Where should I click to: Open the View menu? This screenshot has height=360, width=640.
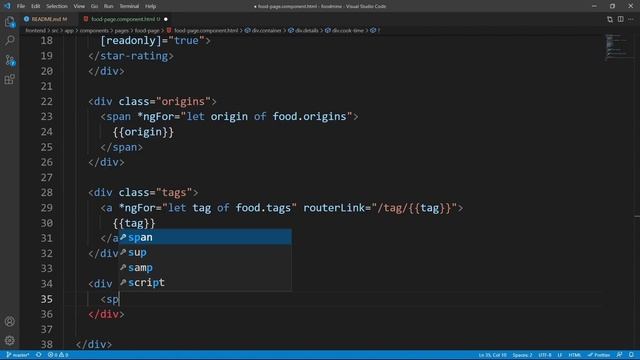[x=79, y=6]
